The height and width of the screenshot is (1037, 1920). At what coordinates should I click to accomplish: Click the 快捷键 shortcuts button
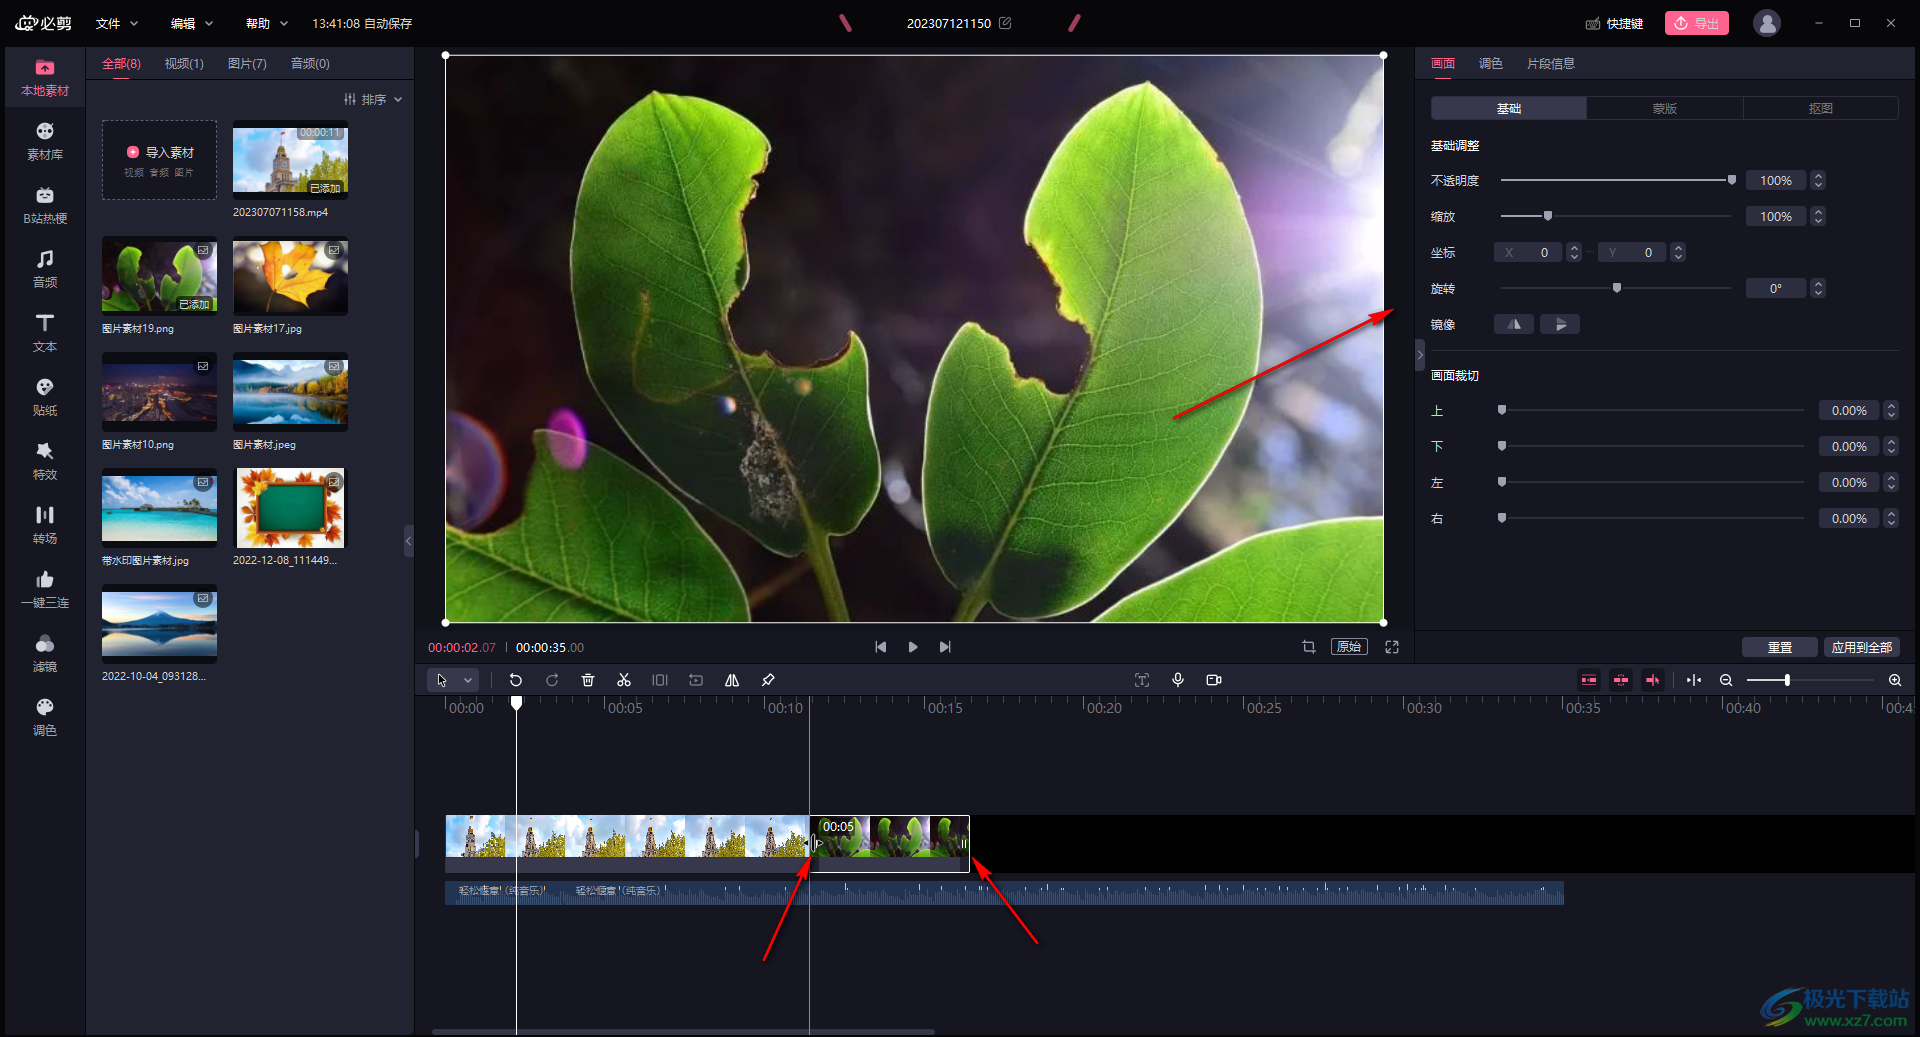point(1614,23)
